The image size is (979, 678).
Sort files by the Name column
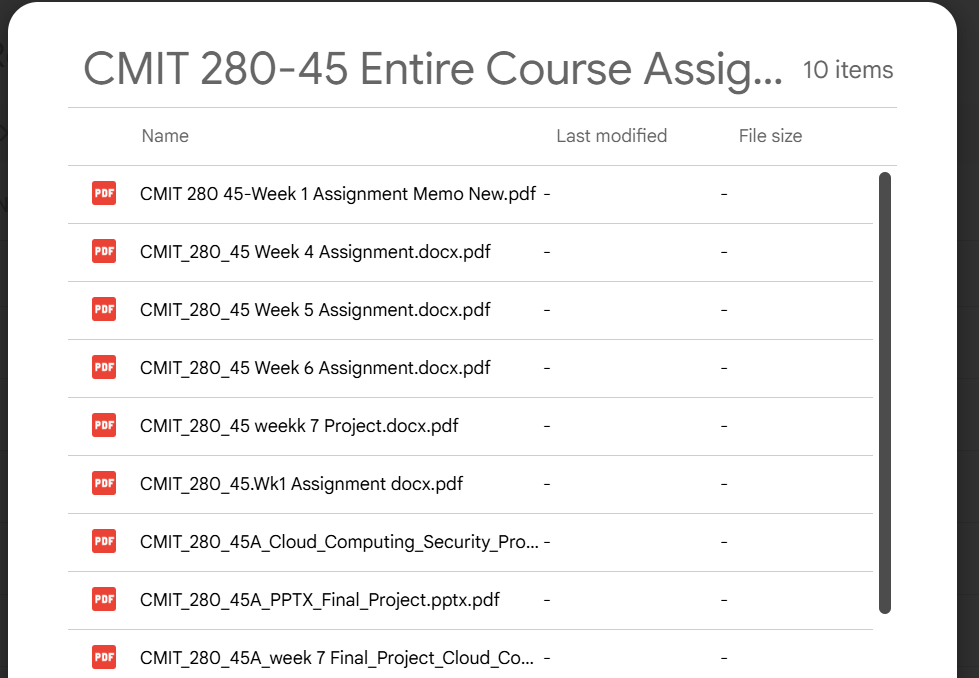click(x=164, y=135)
